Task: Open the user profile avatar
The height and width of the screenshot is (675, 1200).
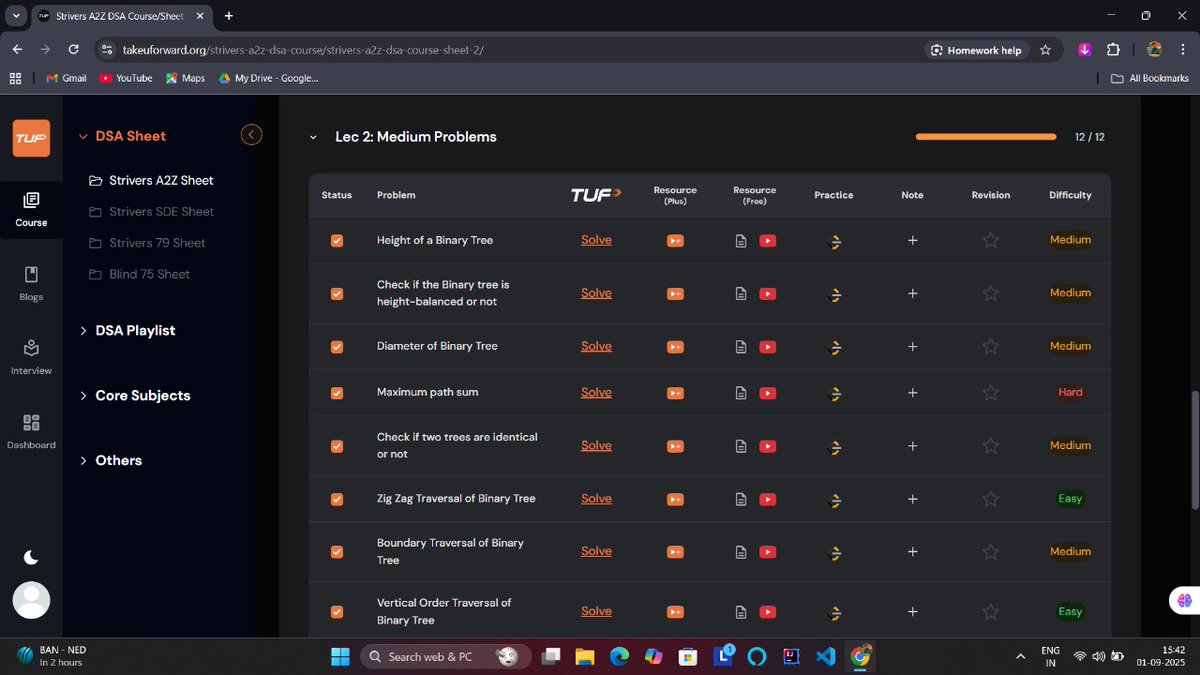Action: point(31,600)
